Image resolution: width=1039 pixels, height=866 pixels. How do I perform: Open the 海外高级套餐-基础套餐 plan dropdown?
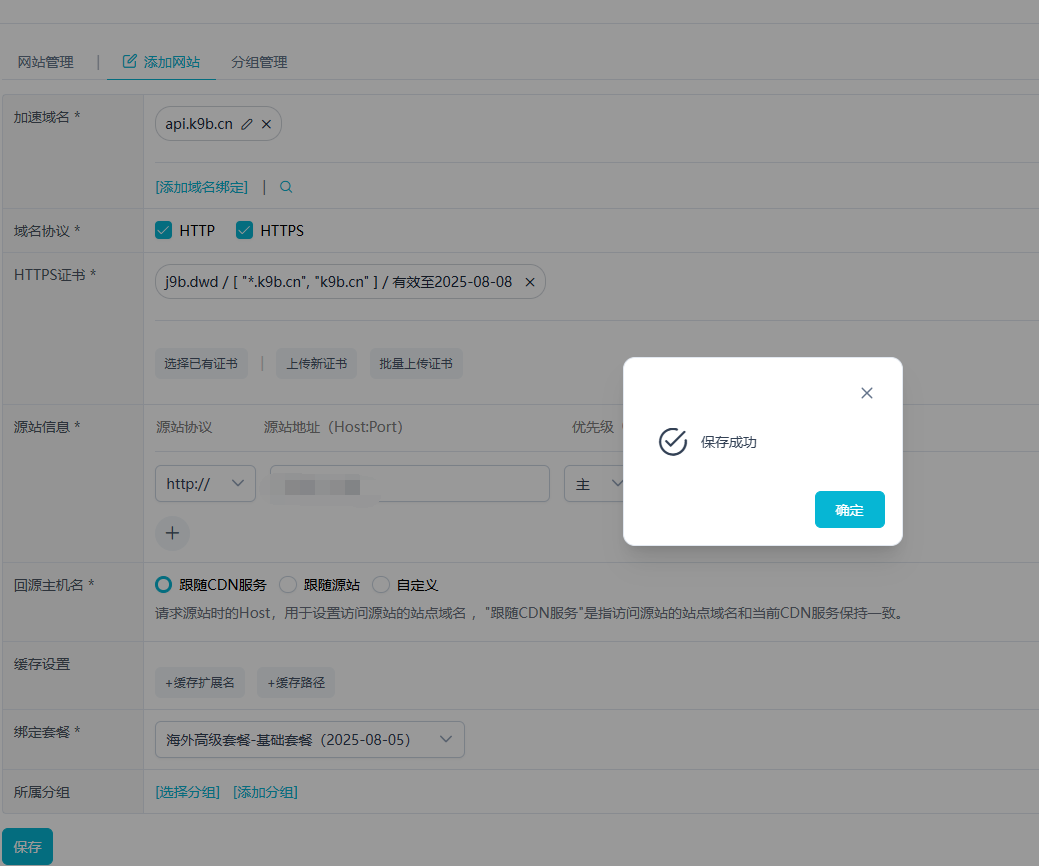309,739
